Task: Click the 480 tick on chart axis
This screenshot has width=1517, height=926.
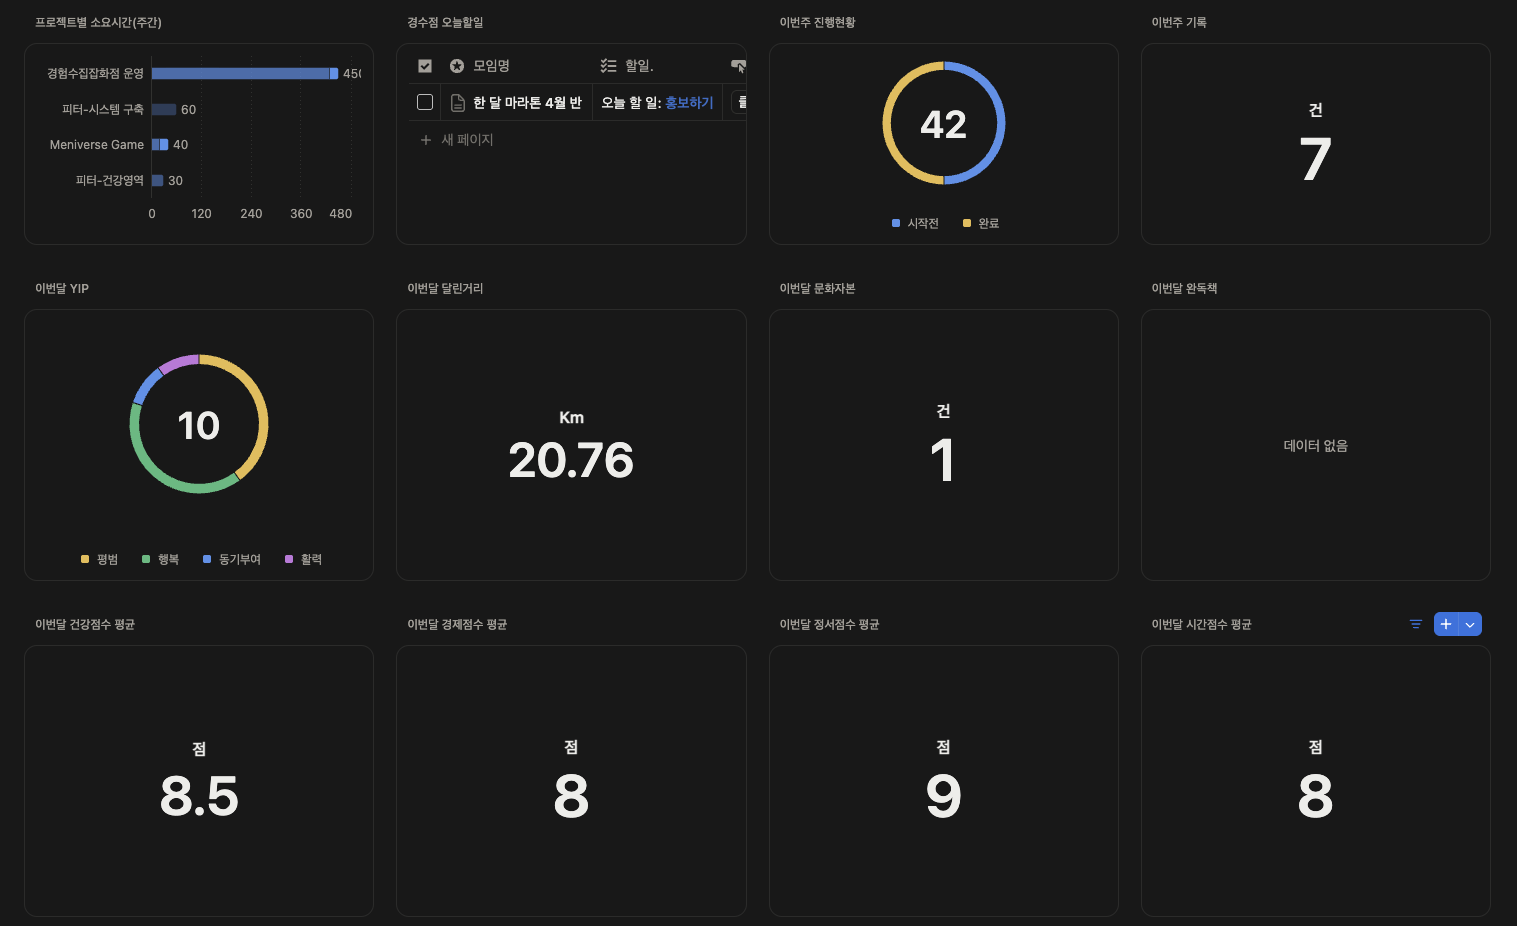Action: click(341, 214)
